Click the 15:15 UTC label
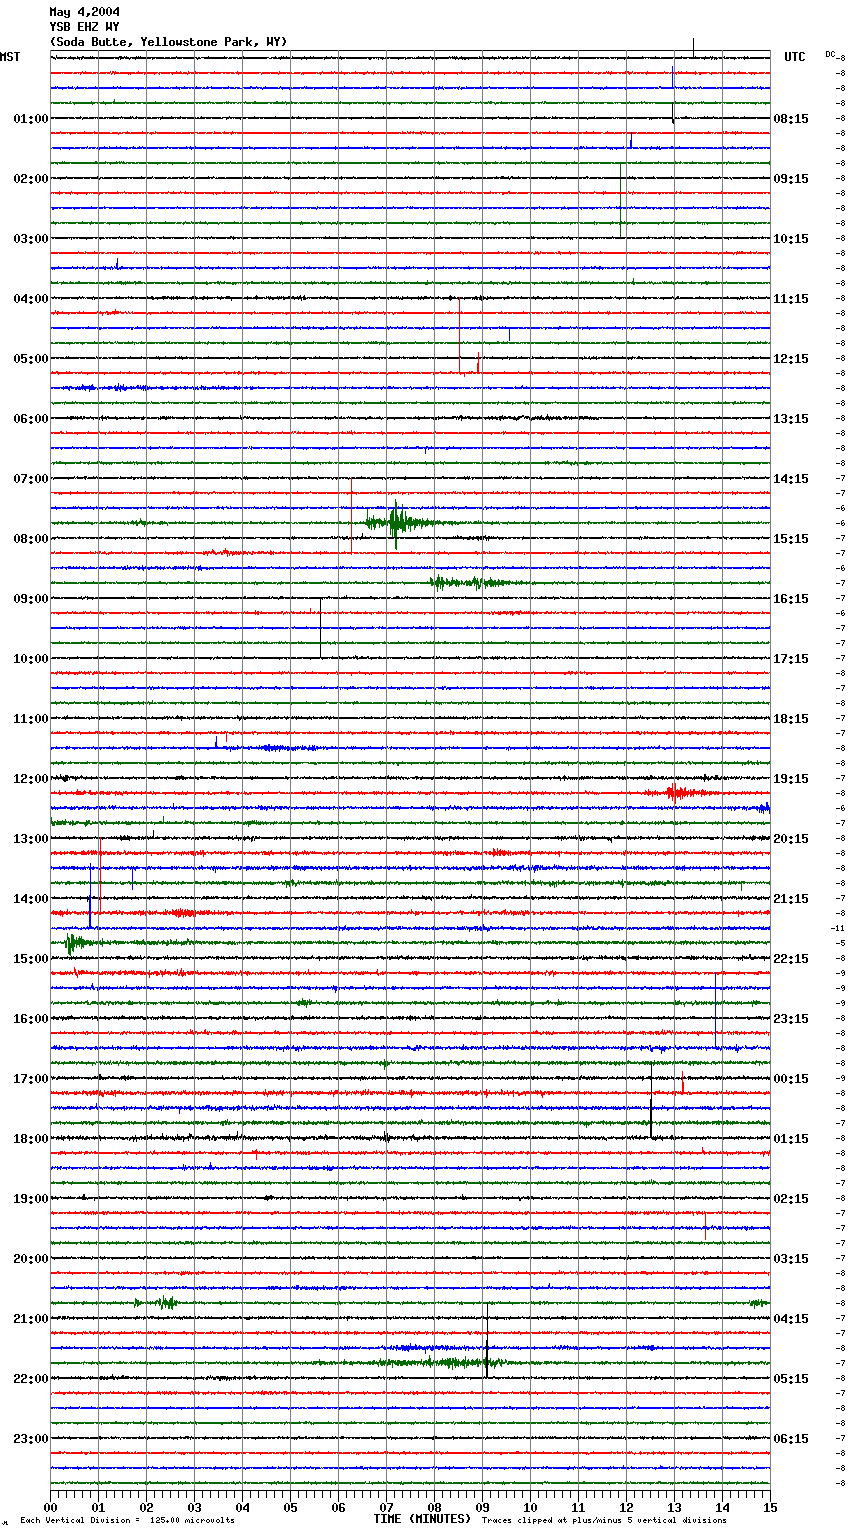Viewport: 850px width, 1534px height. (791, 539)
